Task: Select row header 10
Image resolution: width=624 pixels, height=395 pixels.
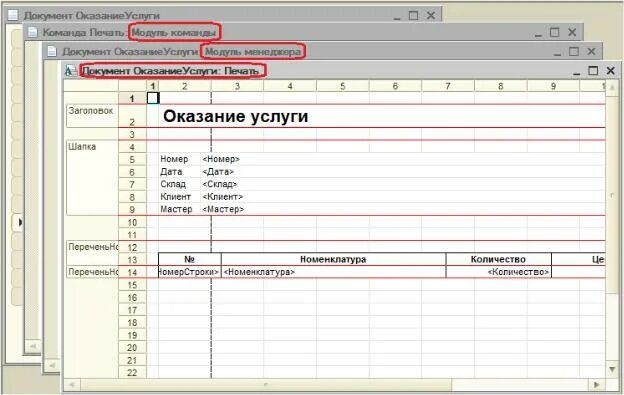Action: (133, 222)
